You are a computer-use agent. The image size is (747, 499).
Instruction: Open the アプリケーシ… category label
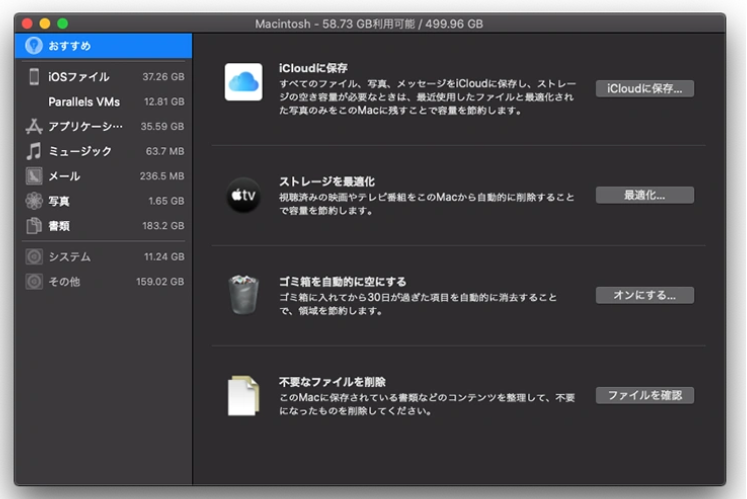tap(85, 126)
